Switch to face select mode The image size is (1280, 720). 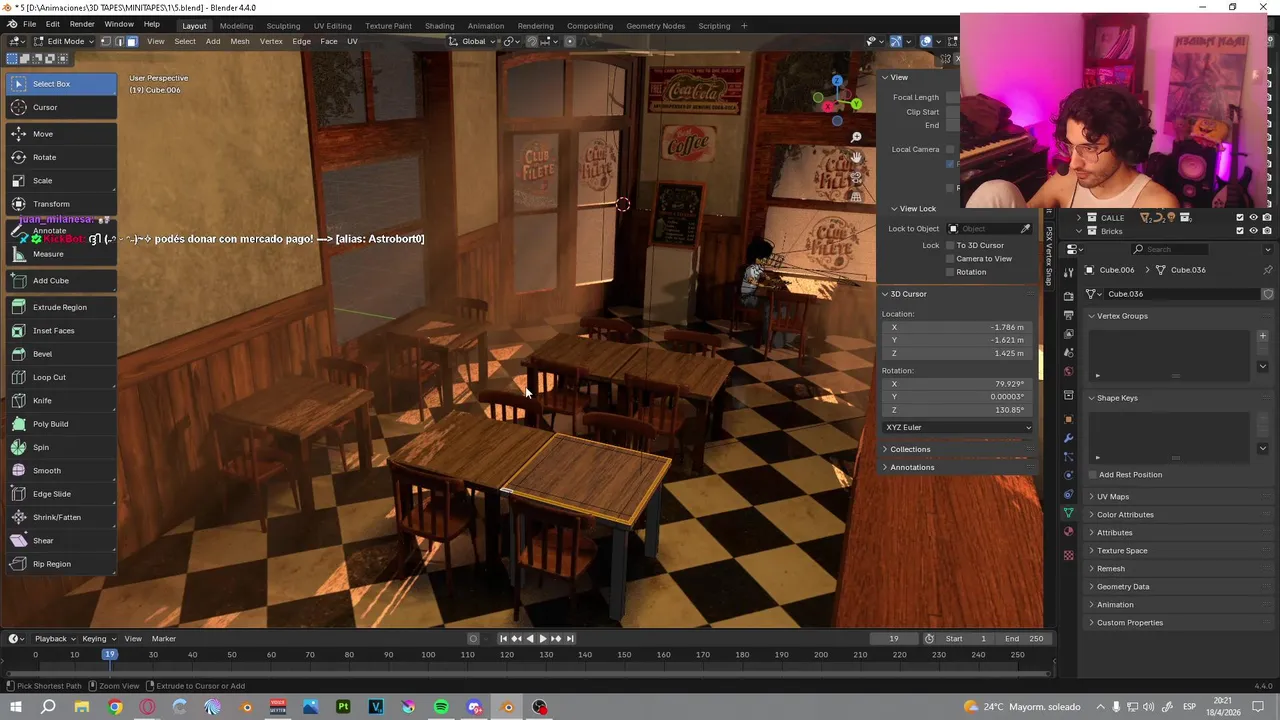[x=131, y=41]
